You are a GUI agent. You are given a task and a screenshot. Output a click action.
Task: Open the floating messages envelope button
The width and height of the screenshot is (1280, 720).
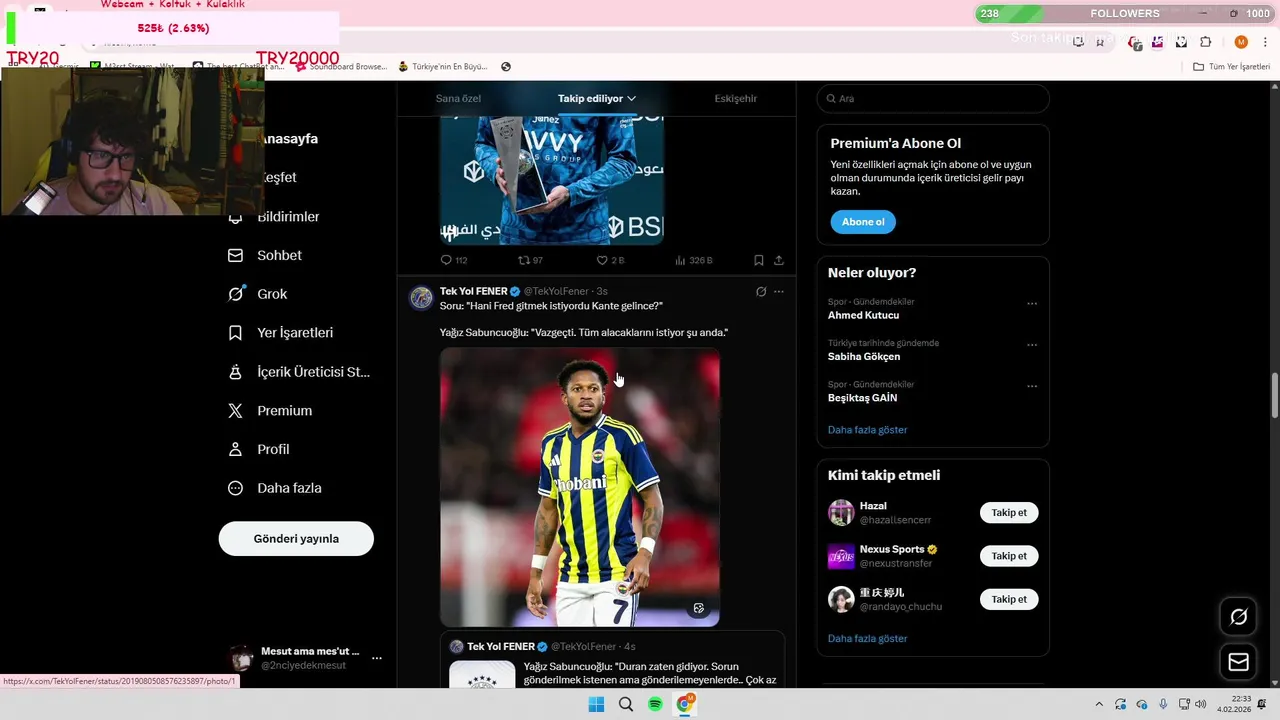coord(1238,662)
